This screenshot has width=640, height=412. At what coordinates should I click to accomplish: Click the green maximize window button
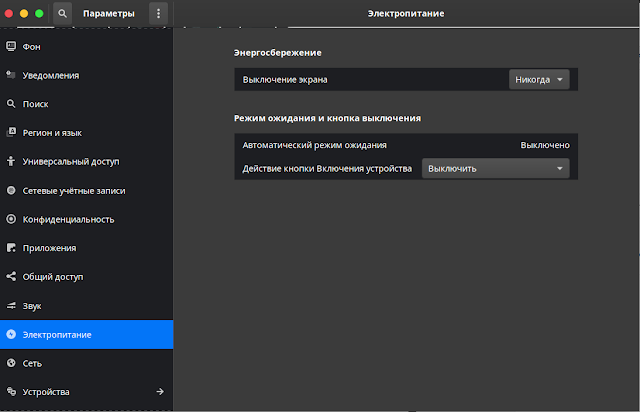pyautogui.click(x=39, y=13)
